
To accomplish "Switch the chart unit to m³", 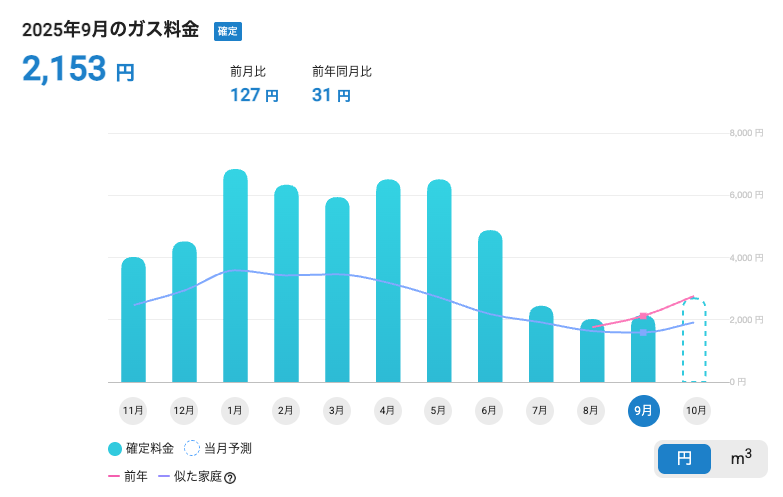I will [740, 458].
